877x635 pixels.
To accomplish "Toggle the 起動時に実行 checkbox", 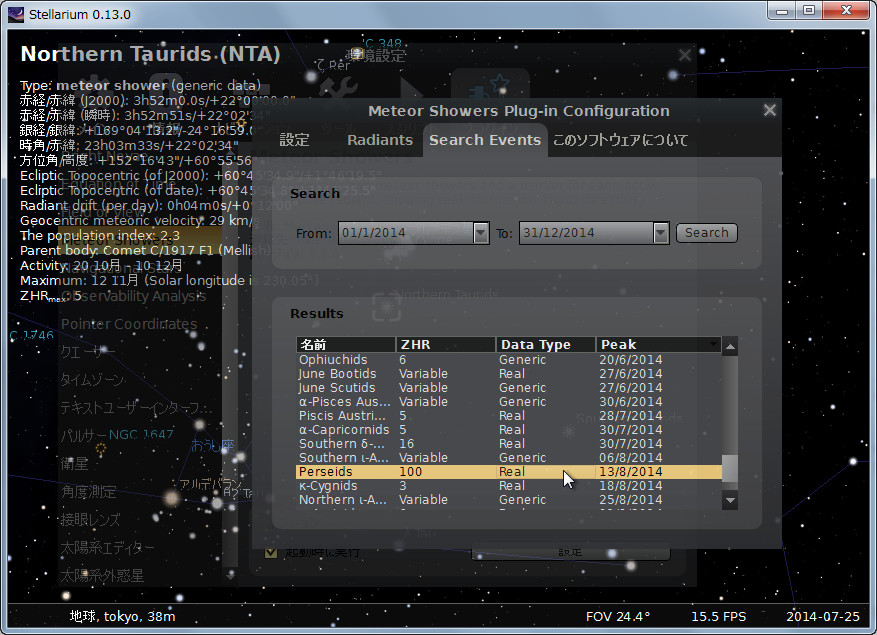I will [x=271, y=553].
